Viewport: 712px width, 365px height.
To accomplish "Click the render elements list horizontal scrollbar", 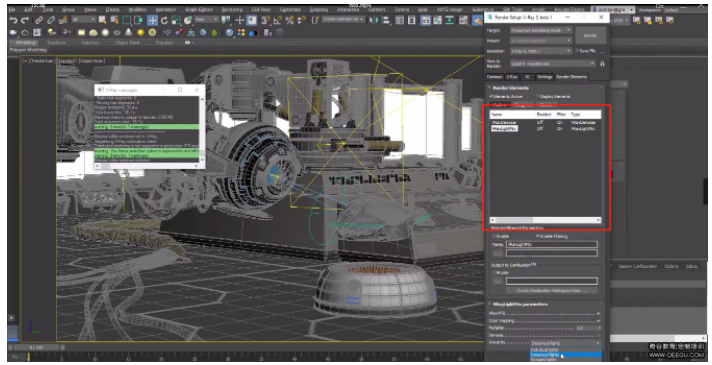I will tap(545, 220).
